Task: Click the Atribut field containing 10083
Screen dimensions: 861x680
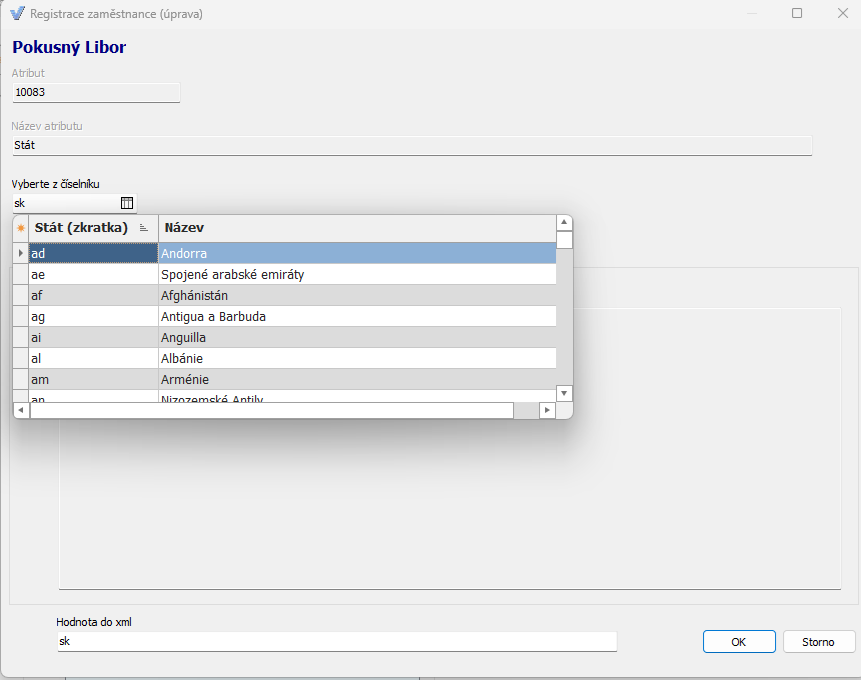Action: [x=96, y=92]
